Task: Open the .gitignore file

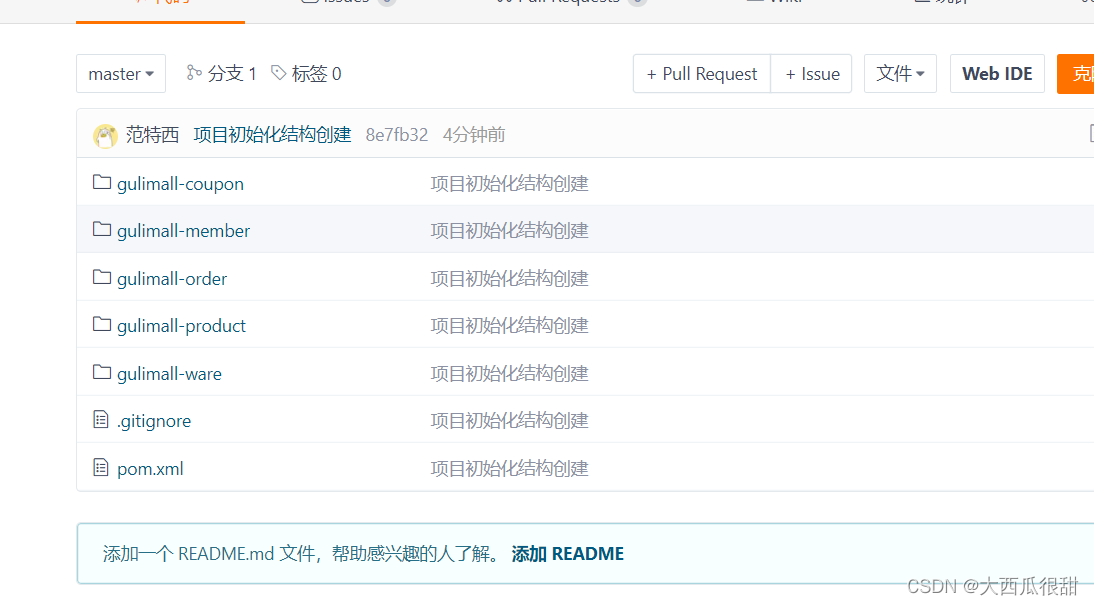Action: pos(153,421)
